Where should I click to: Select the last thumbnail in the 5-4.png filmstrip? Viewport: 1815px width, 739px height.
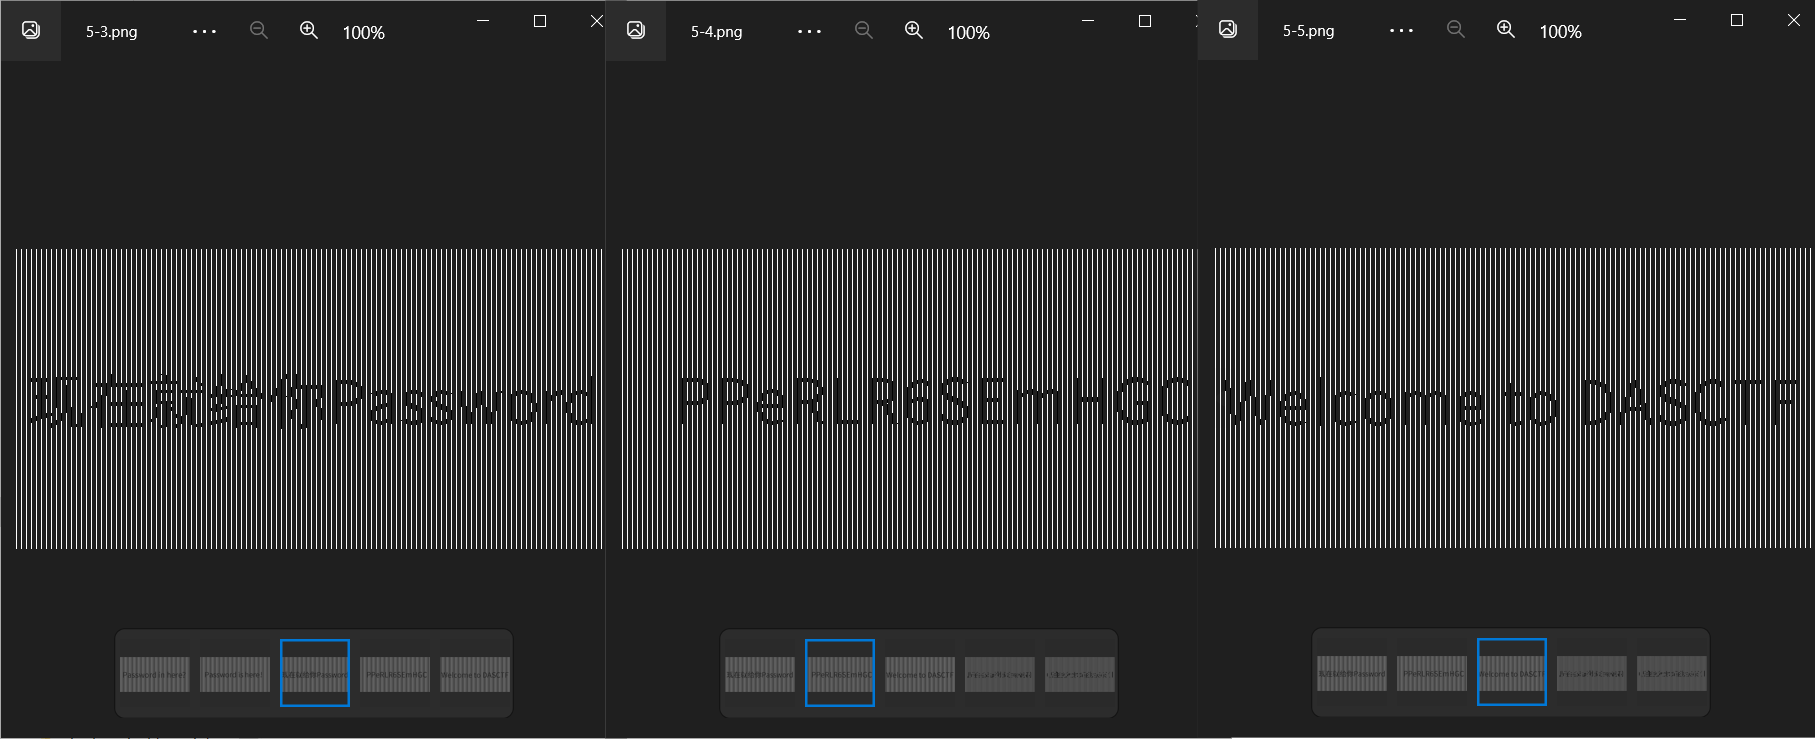[x=1080, y=674]
